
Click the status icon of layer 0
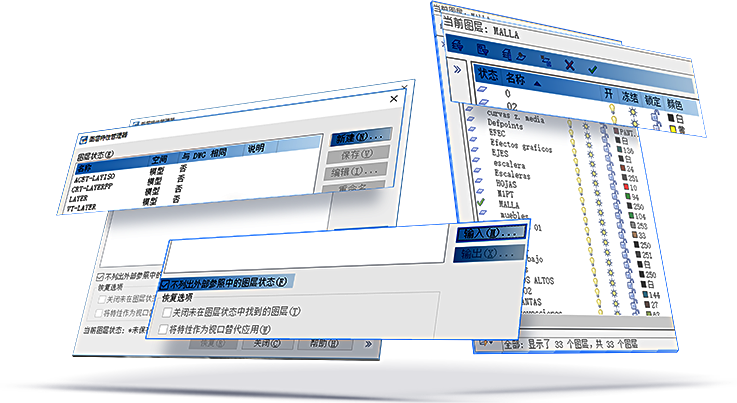click(483, 89)
